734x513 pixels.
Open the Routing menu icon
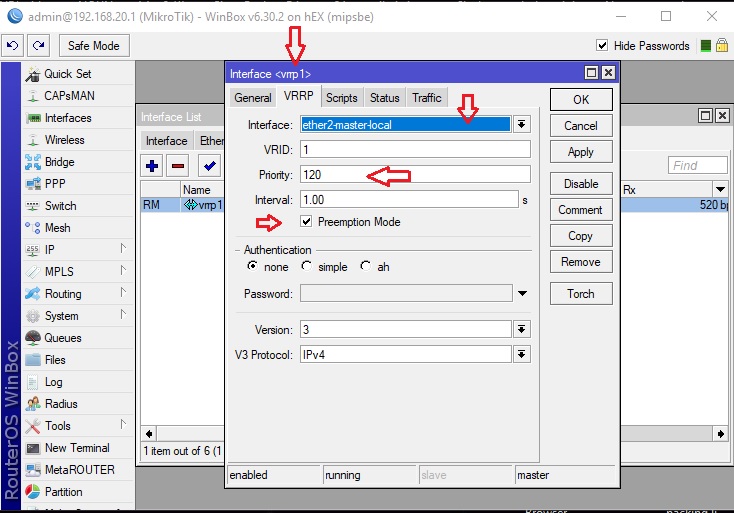(x=33, y=294)
